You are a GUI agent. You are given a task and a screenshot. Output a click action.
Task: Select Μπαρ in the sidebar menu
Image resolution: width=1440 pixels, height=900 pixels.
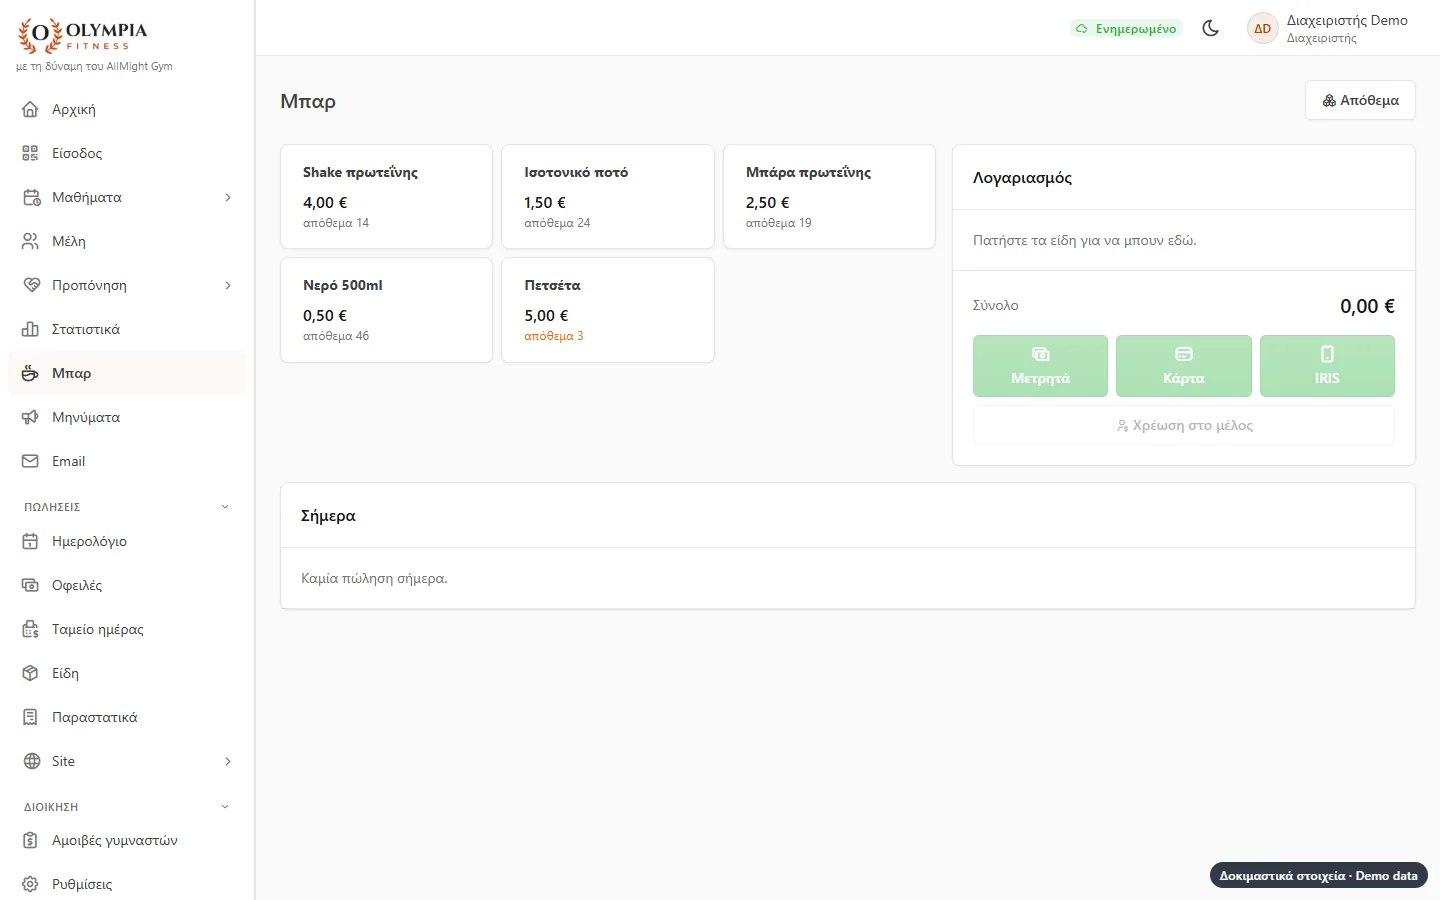pos(127,373)
